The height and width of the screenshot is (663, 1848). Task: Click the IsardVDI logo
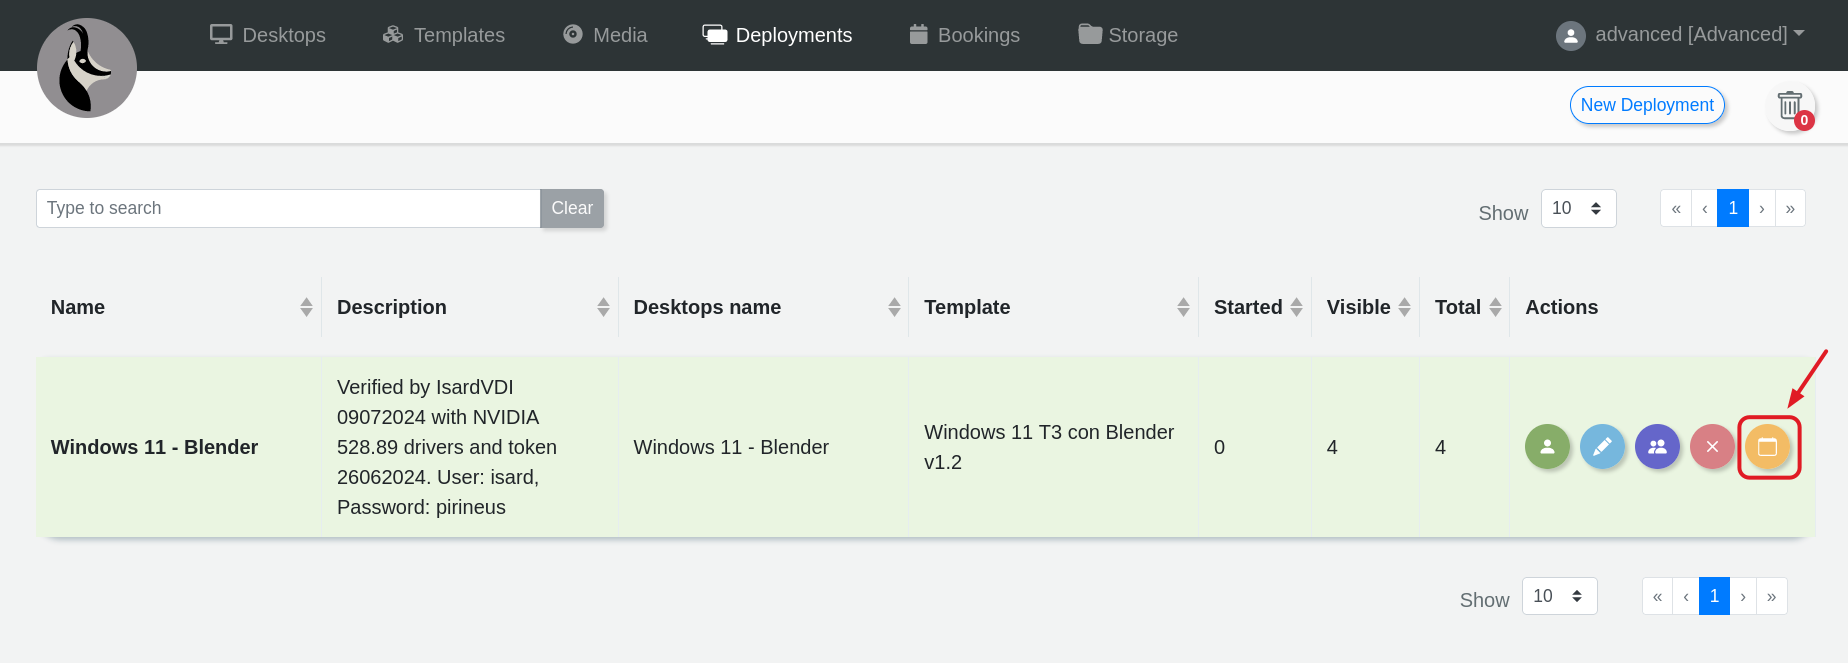[87, 68]
